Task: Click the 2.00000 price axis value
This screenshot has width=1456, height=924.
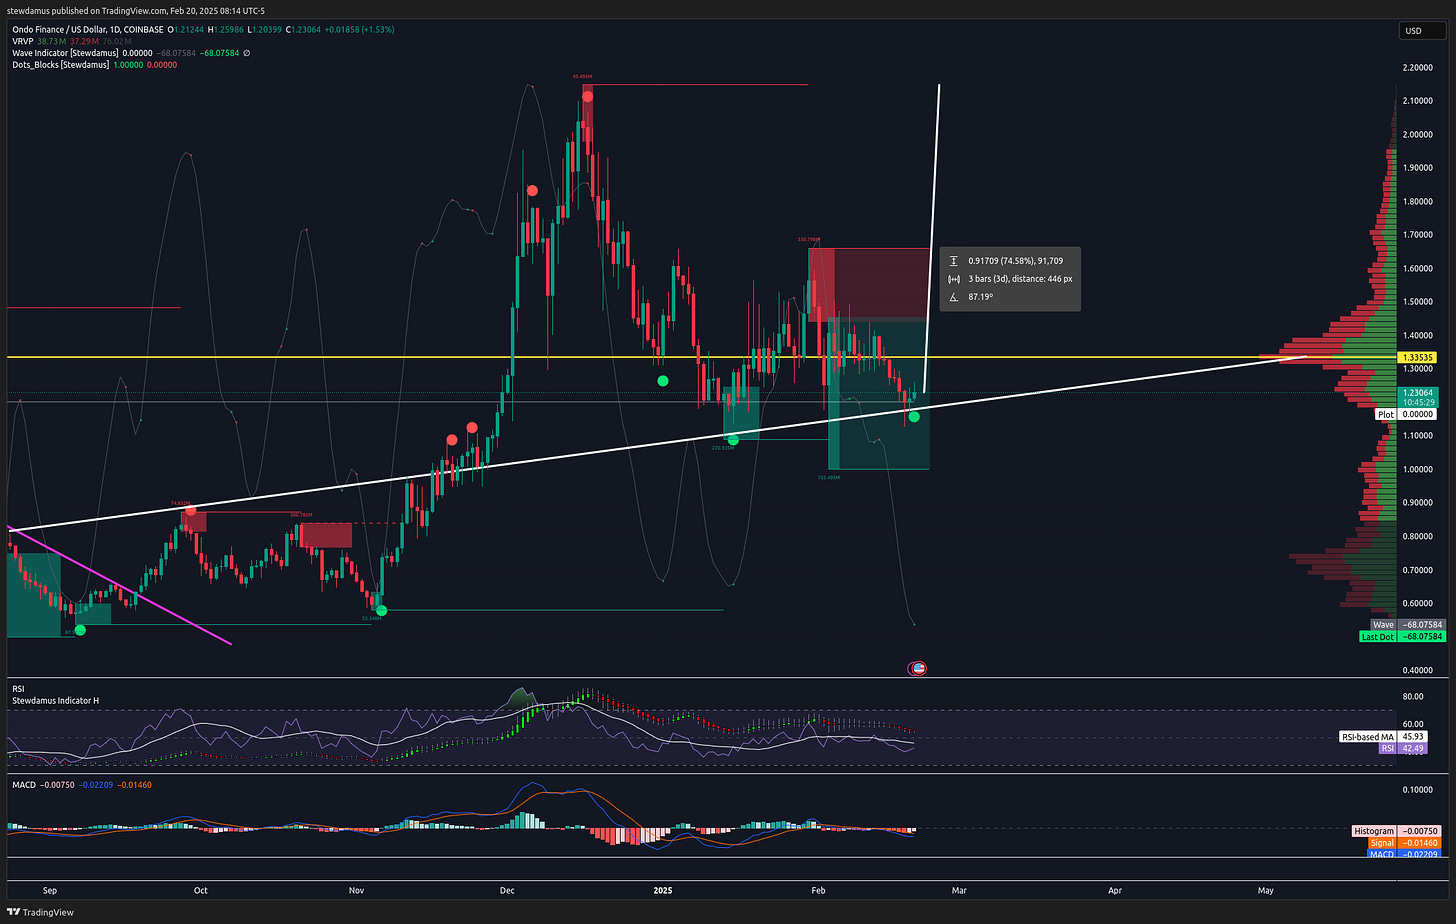Action: [1420, 135]
